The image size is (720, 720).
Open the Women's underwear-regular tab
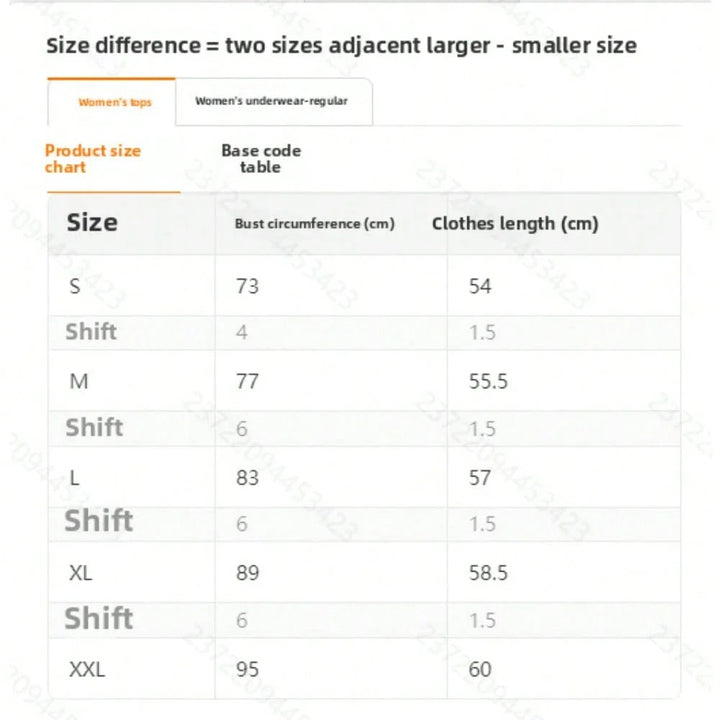coord(271,101)
